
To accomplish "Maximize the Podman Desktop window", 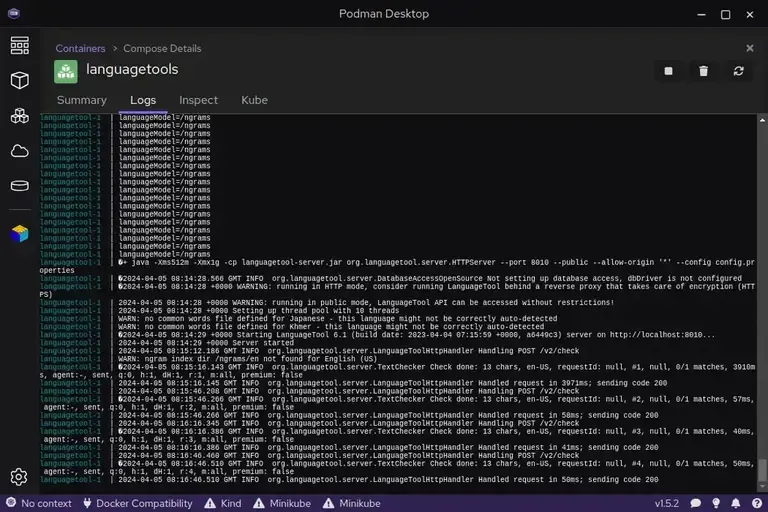I will (x=725, y=14).
